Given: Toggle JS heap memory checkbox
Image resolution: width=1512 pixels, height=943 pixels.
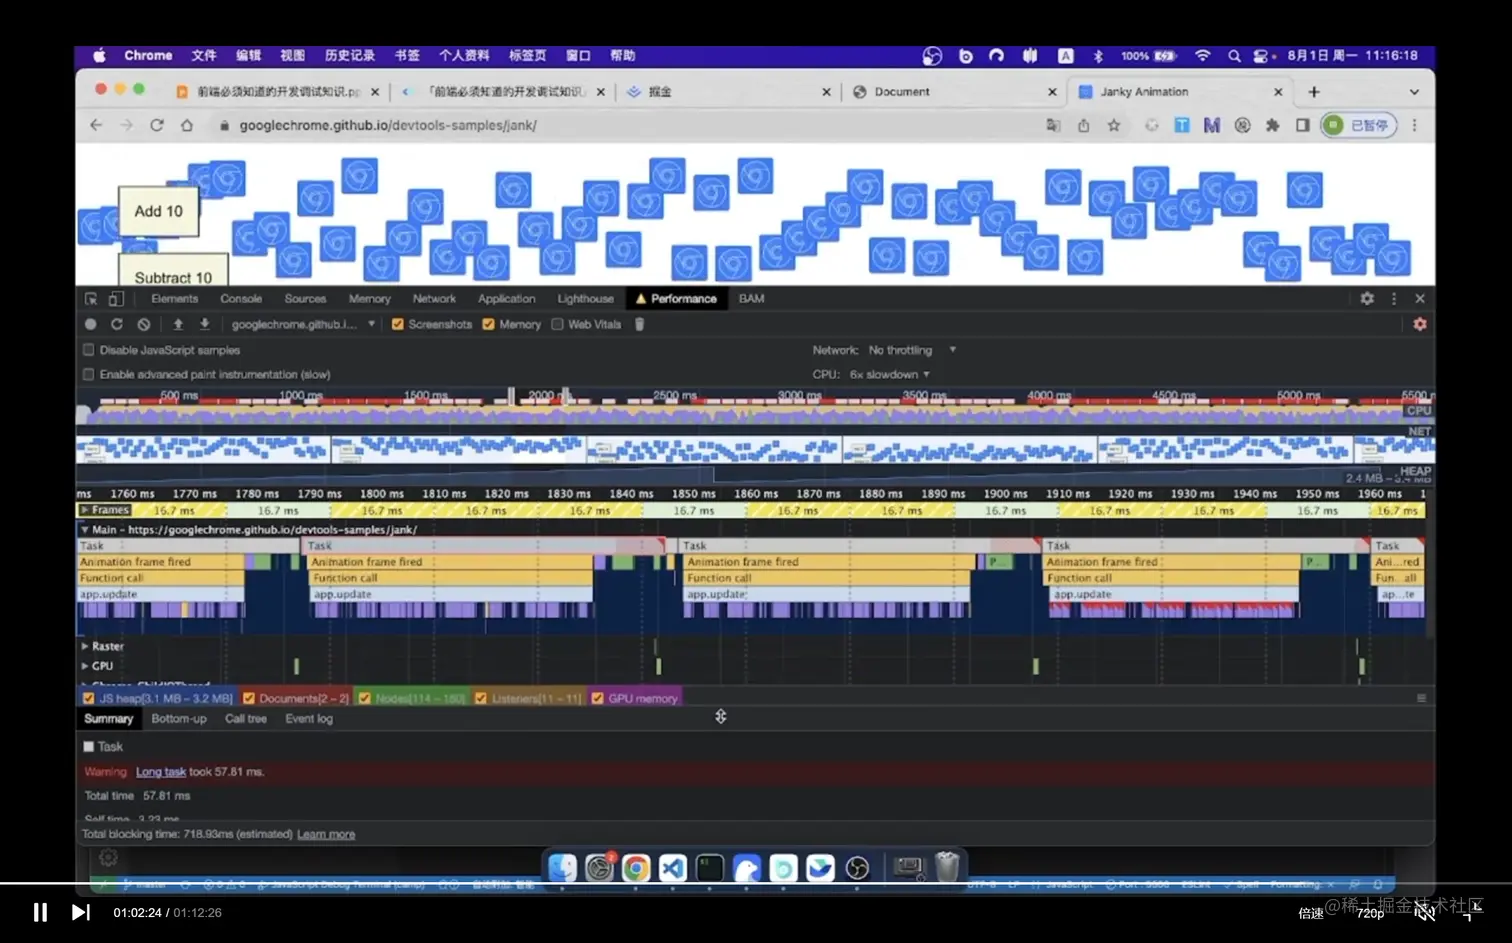Looking at the screenshot, I should pos(89,698).
